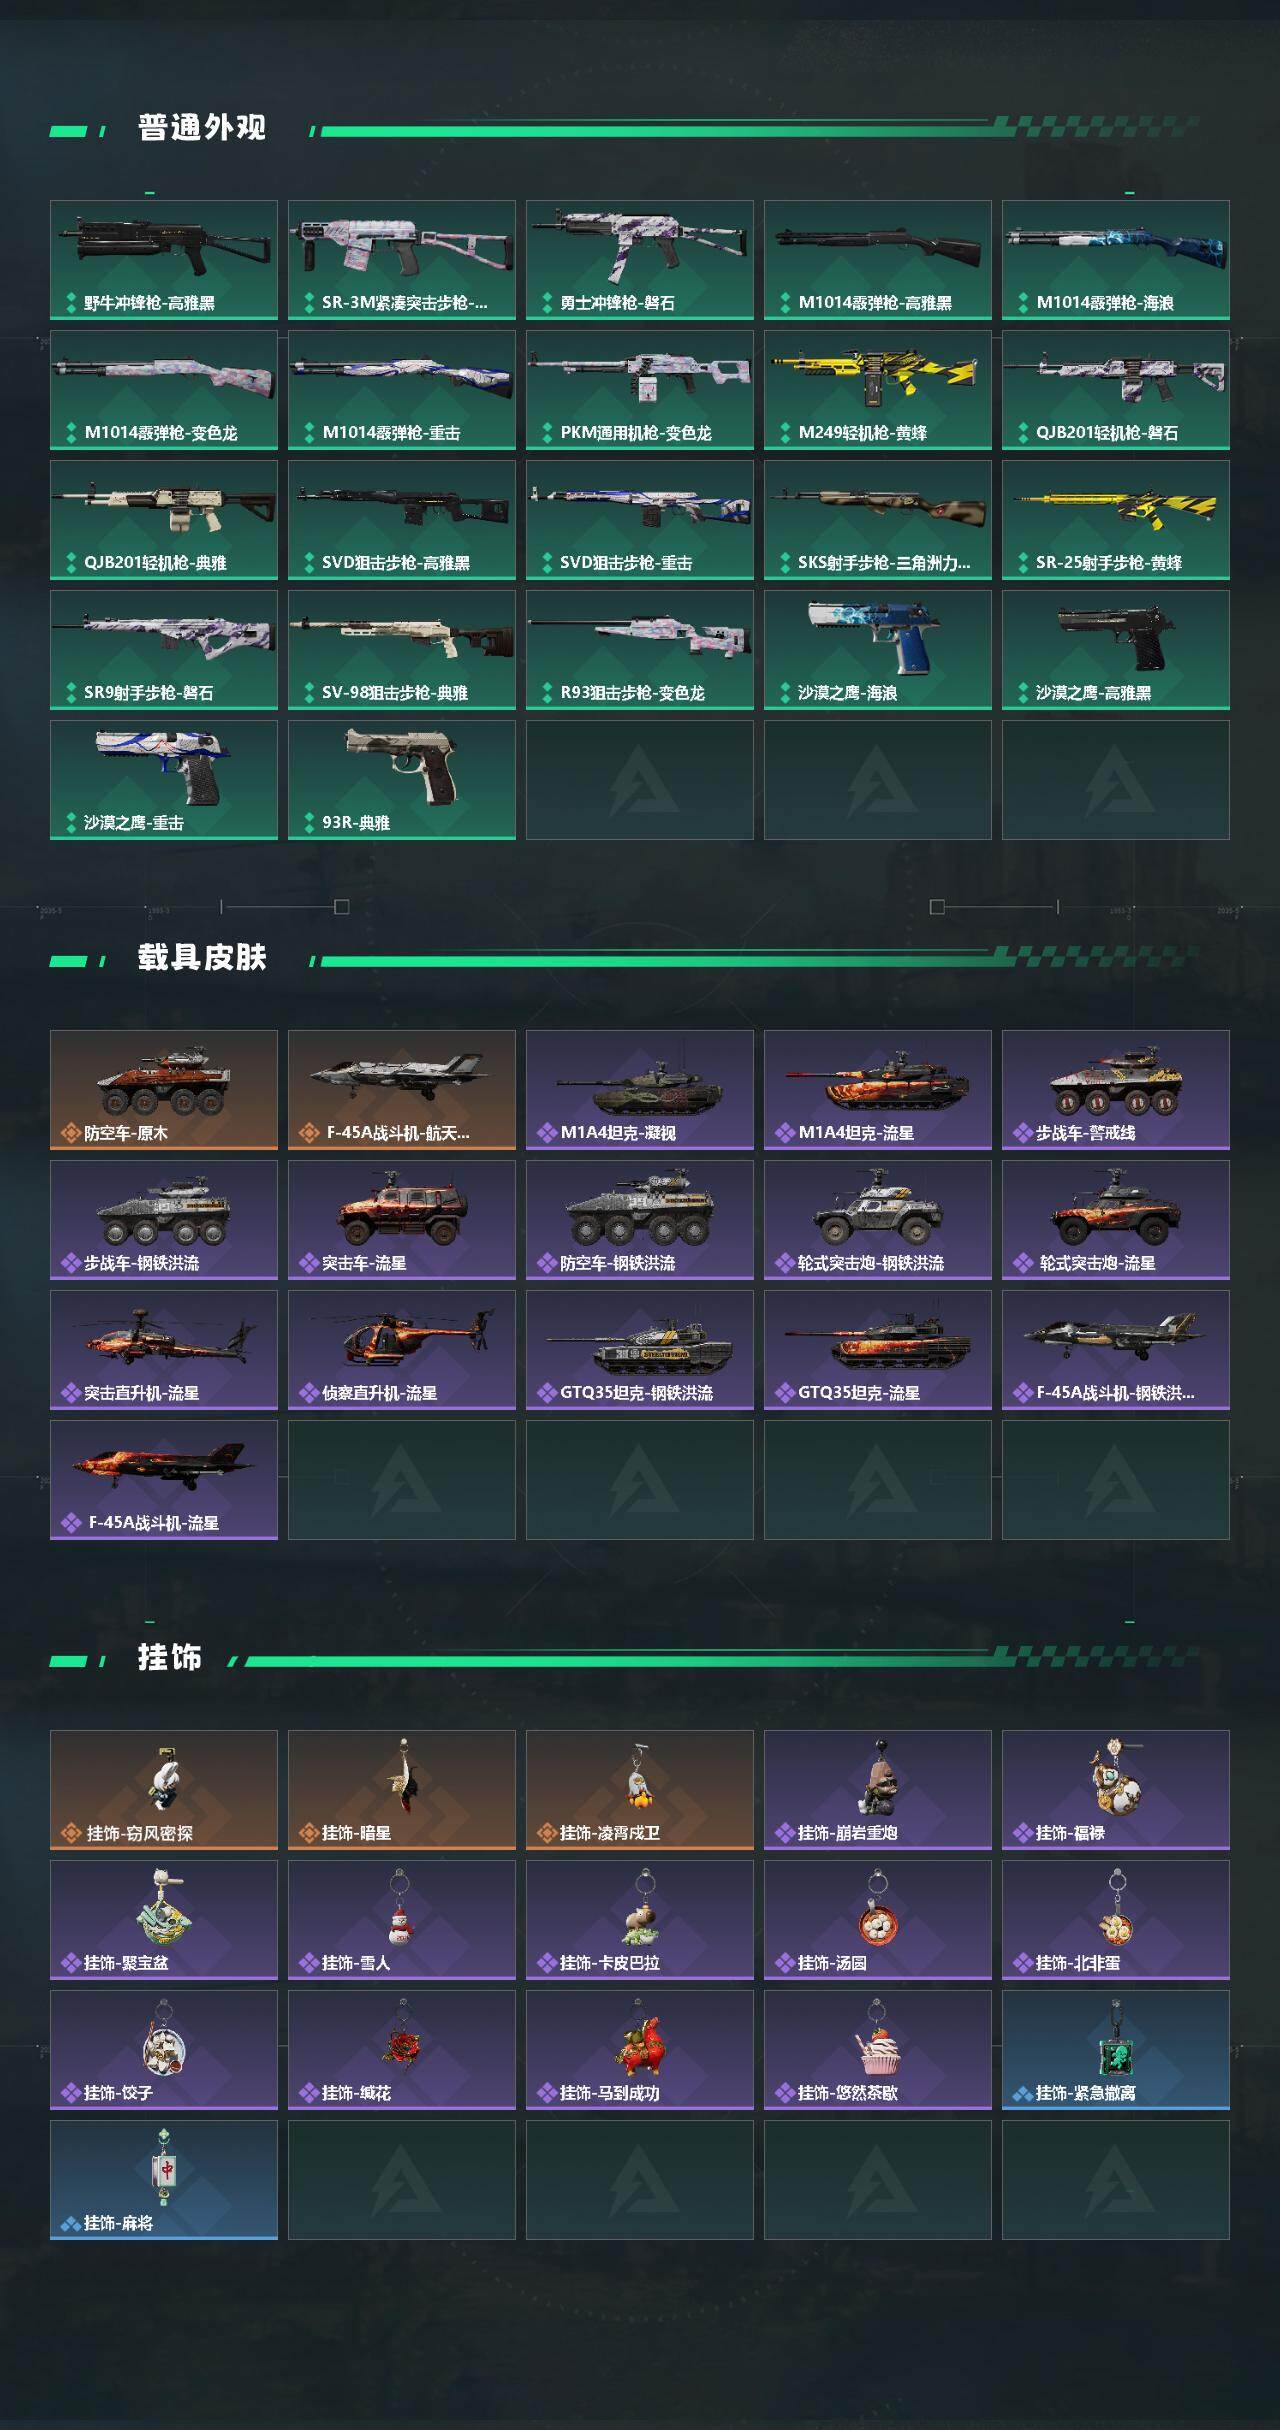The width and height of the screenshot is (1280, 2430).
Task: Click the 普通外观 section heading
Action: point(202,128)
